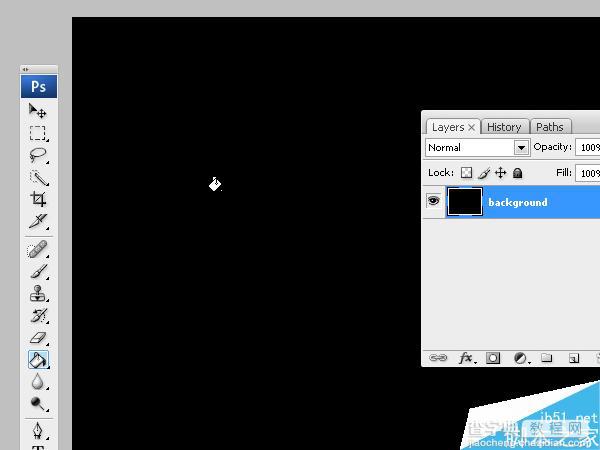The height and width of the screenshot is (450, 600).
Task: Open the adjustment layer menu
Action: (521, 358)
